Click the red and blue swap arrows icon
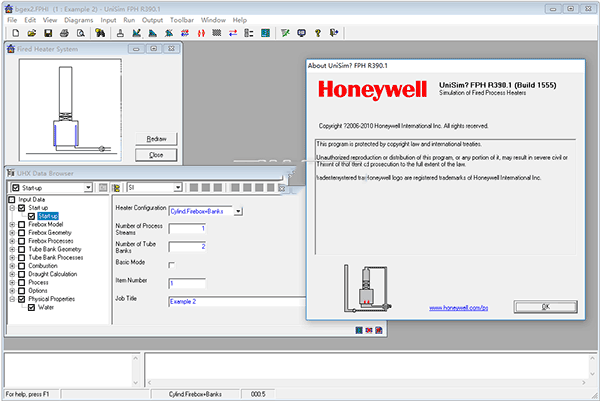This screenshot has width=600, height=401. [x=233, y=33]
